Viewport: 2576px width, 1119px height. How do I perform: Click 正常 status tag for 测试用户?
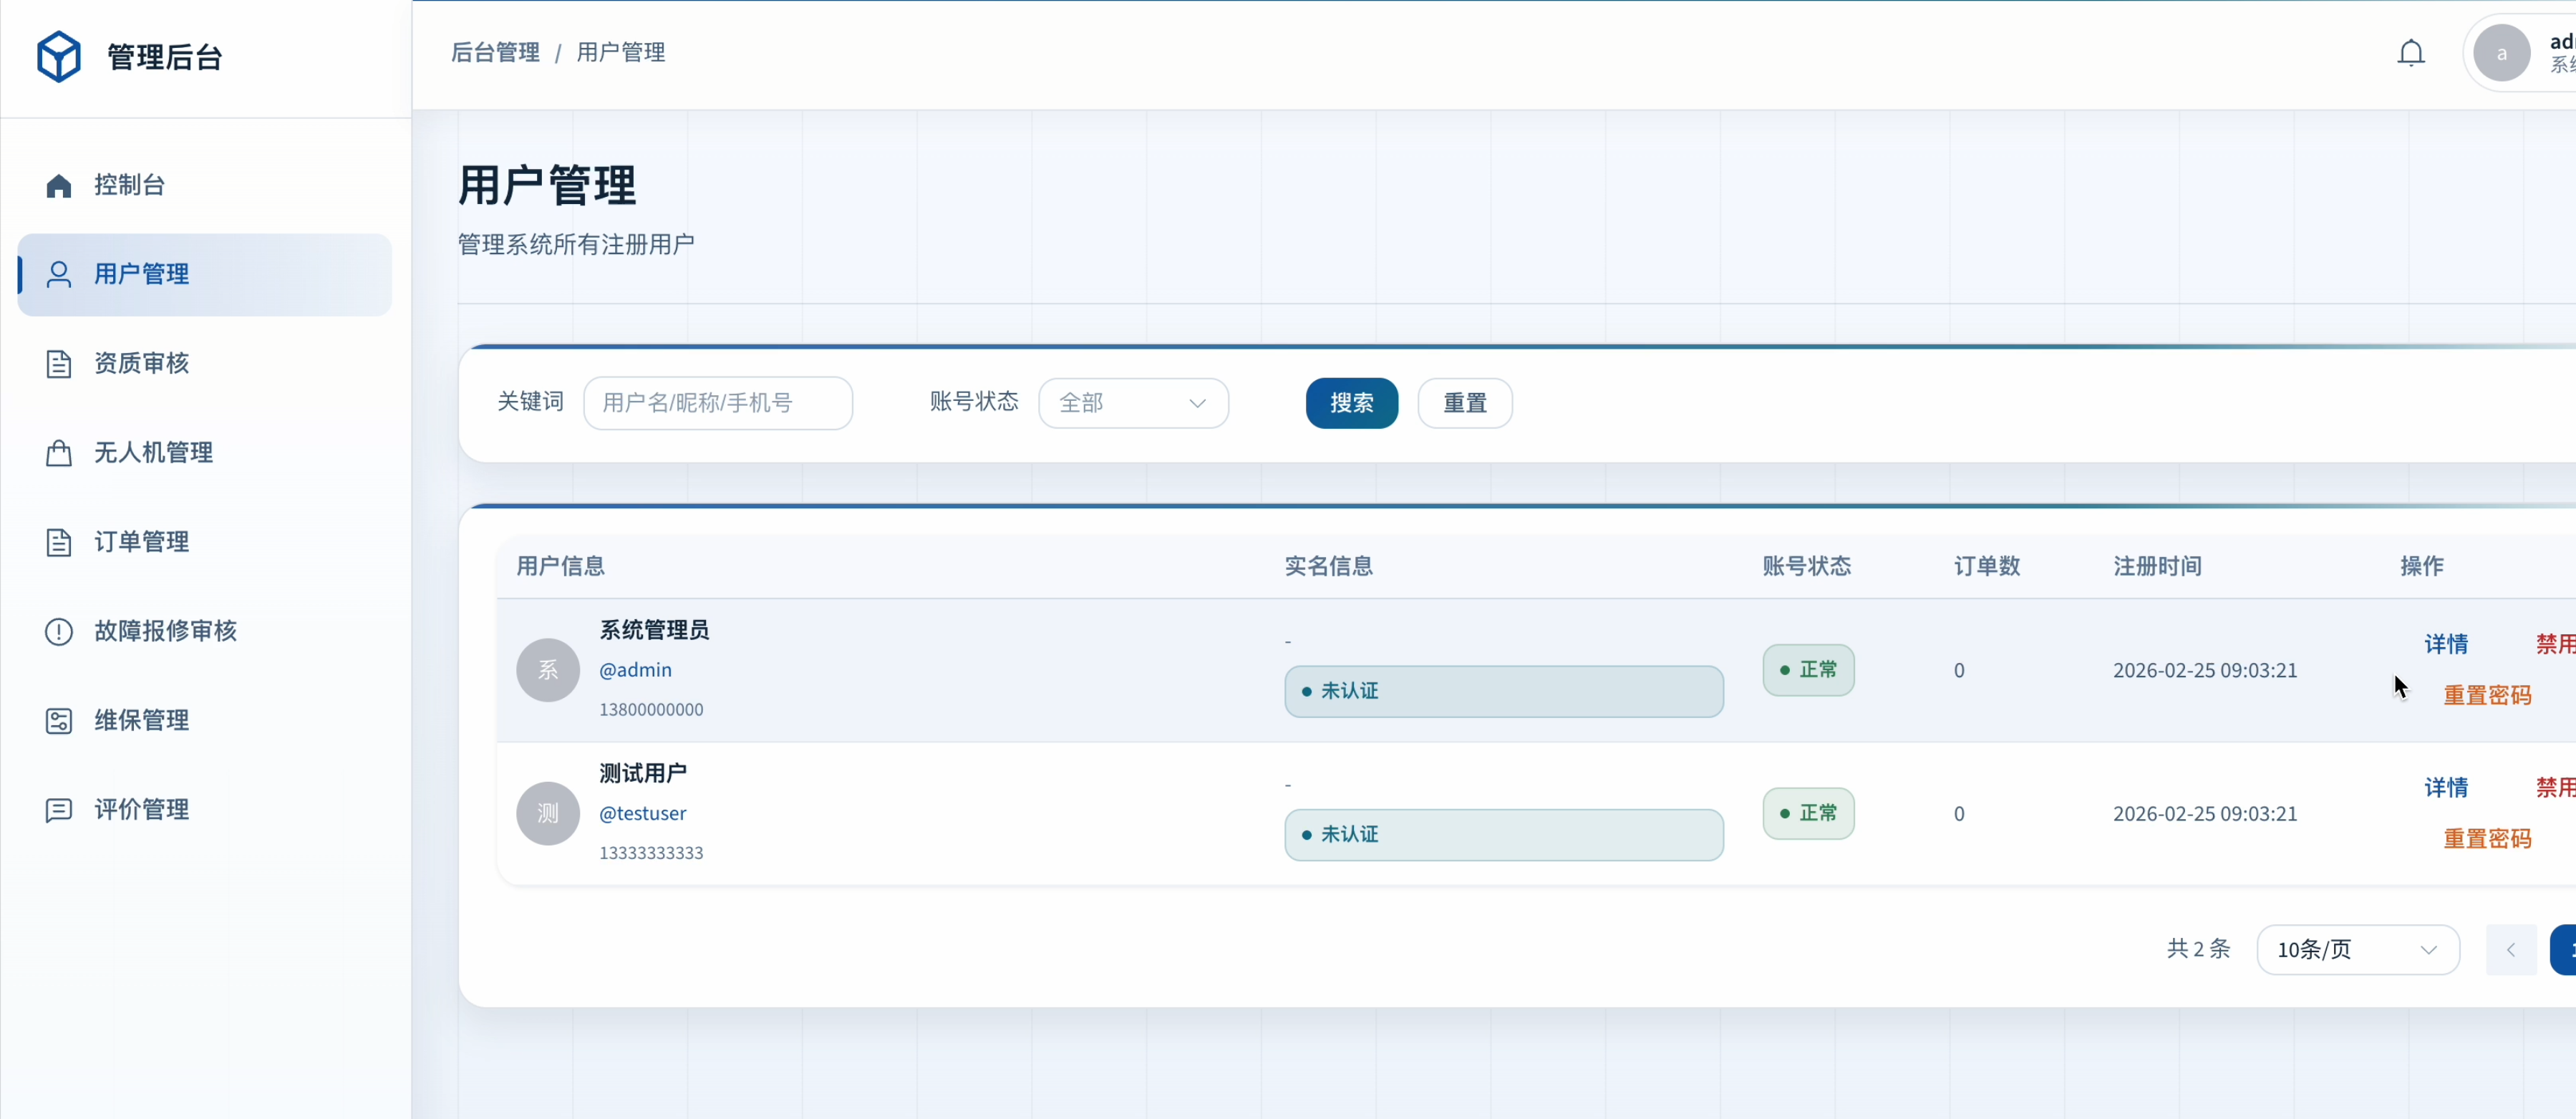coord(1808,813)
